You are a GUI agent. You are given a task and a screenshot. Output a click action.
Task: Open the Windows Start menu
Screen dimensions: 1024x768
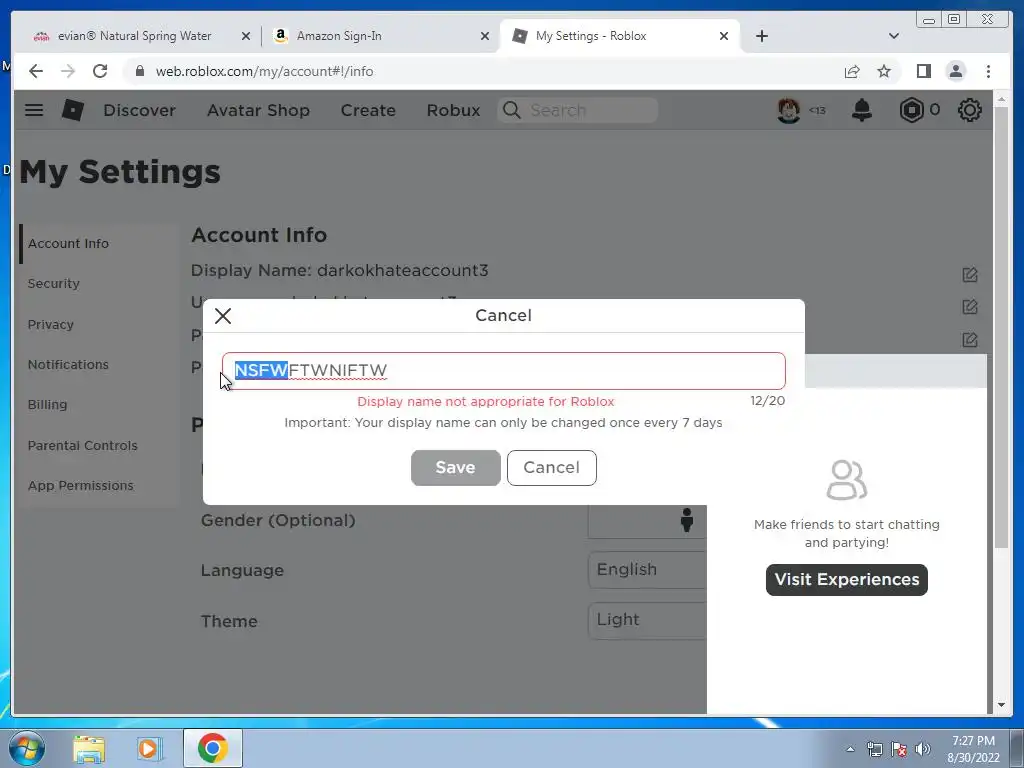click(x=26, y=748)
